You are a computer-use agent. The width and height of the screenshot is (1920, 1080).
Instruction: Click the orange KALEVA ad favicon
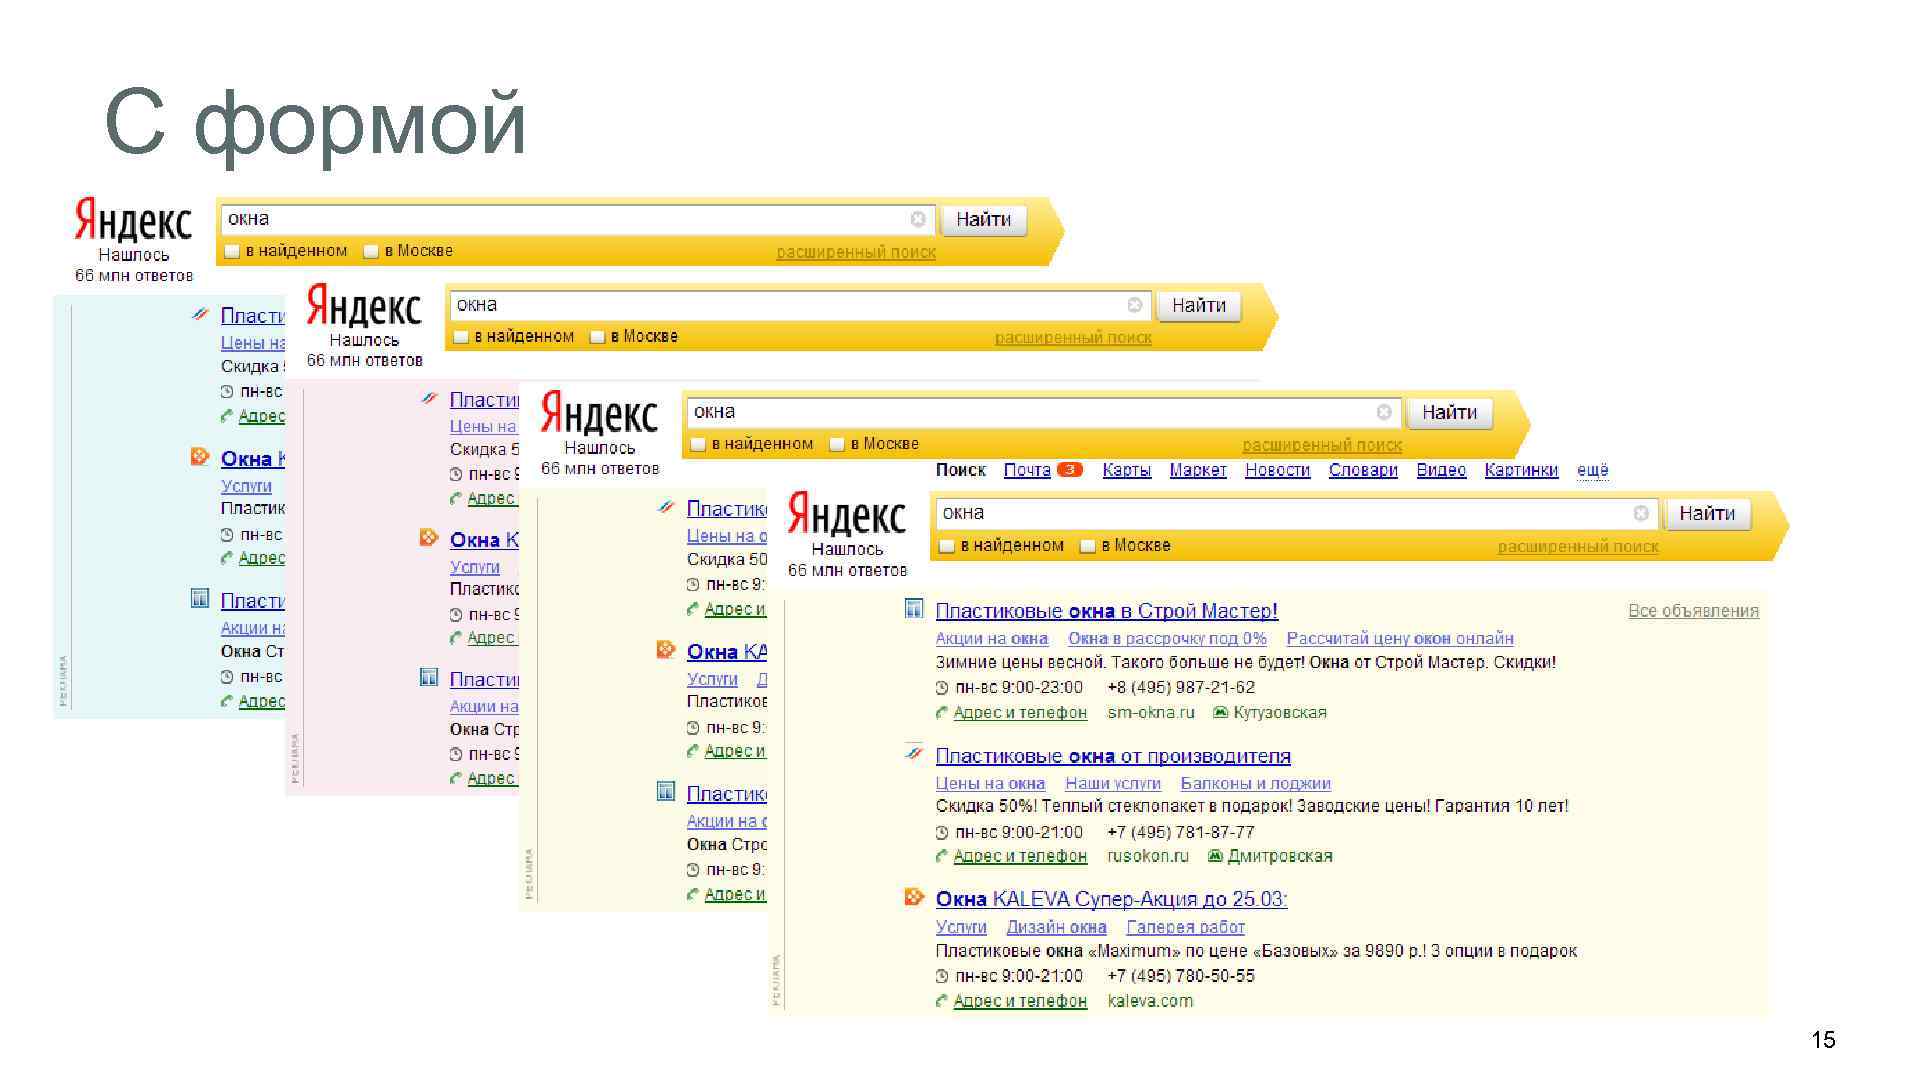[x=914, y=897]
